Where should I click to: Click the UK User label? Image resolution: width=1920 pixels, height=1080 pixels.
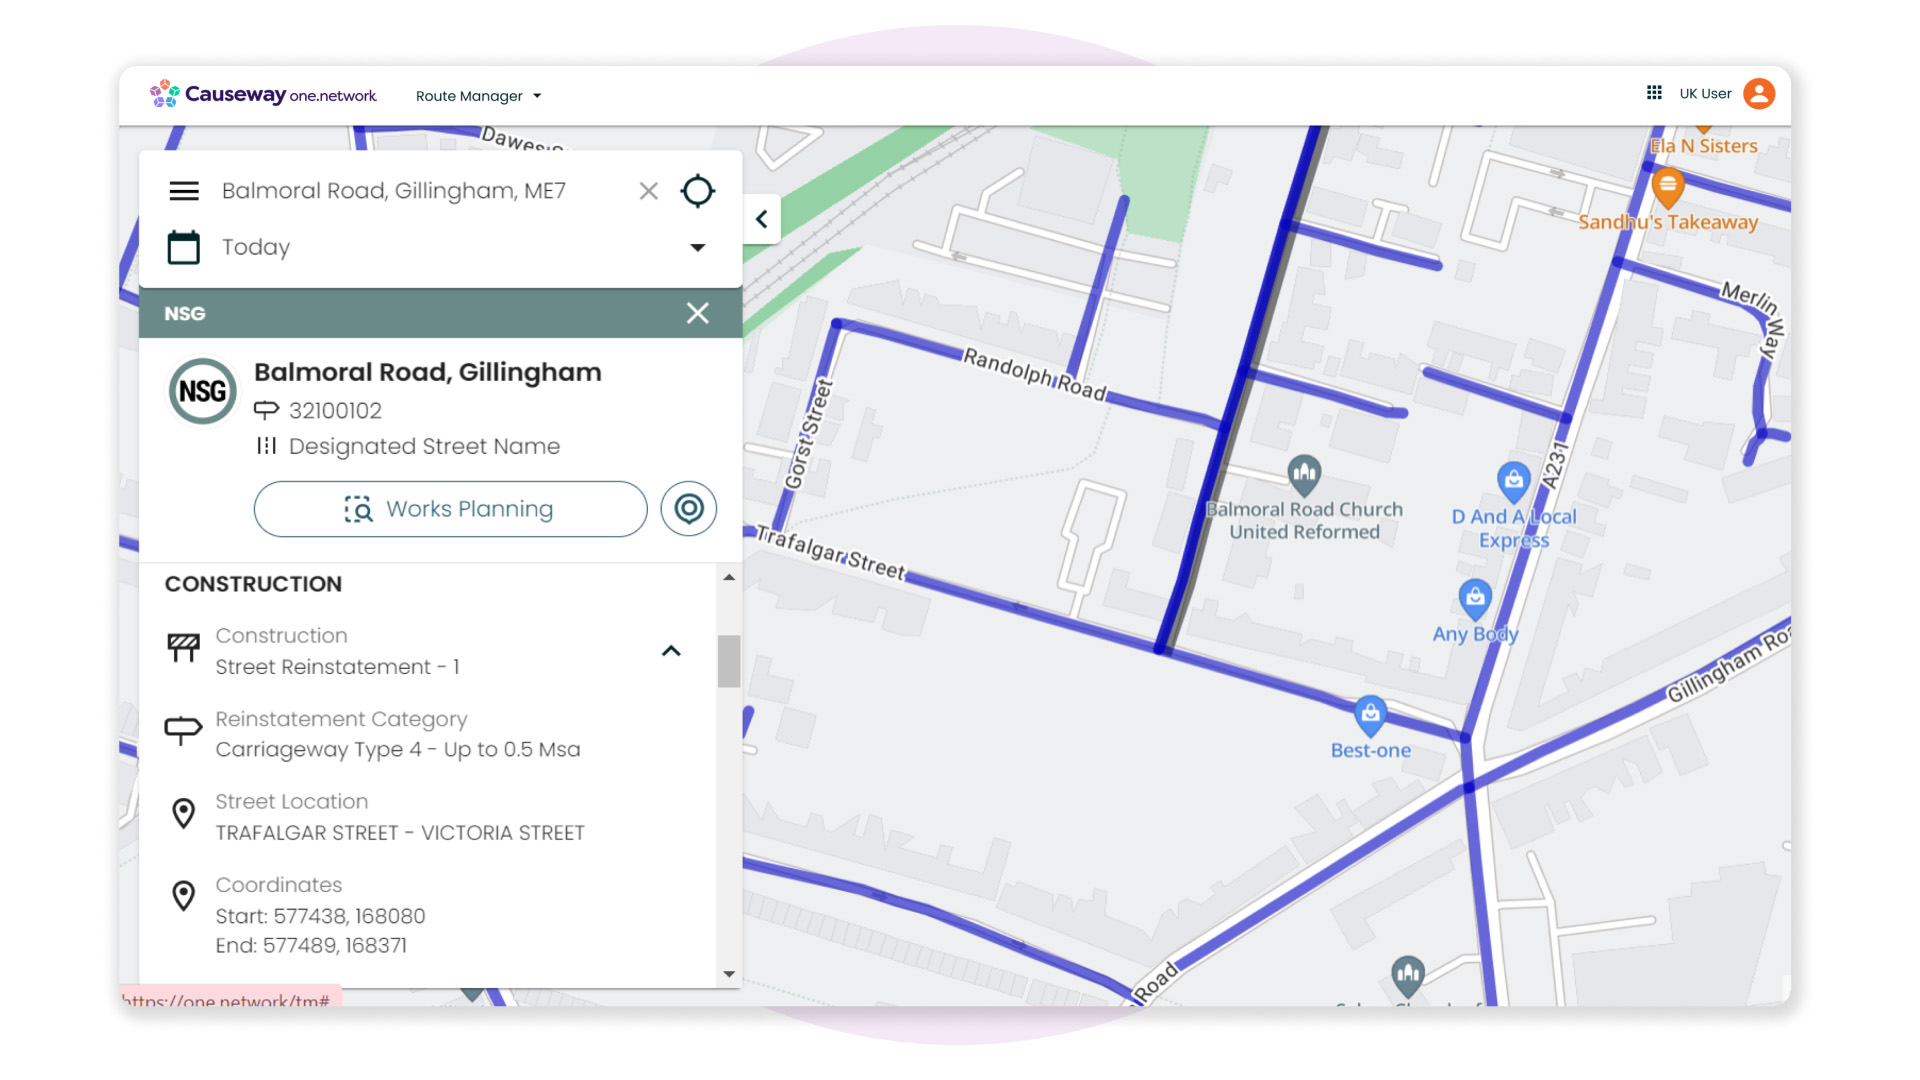click(1705, 94)
